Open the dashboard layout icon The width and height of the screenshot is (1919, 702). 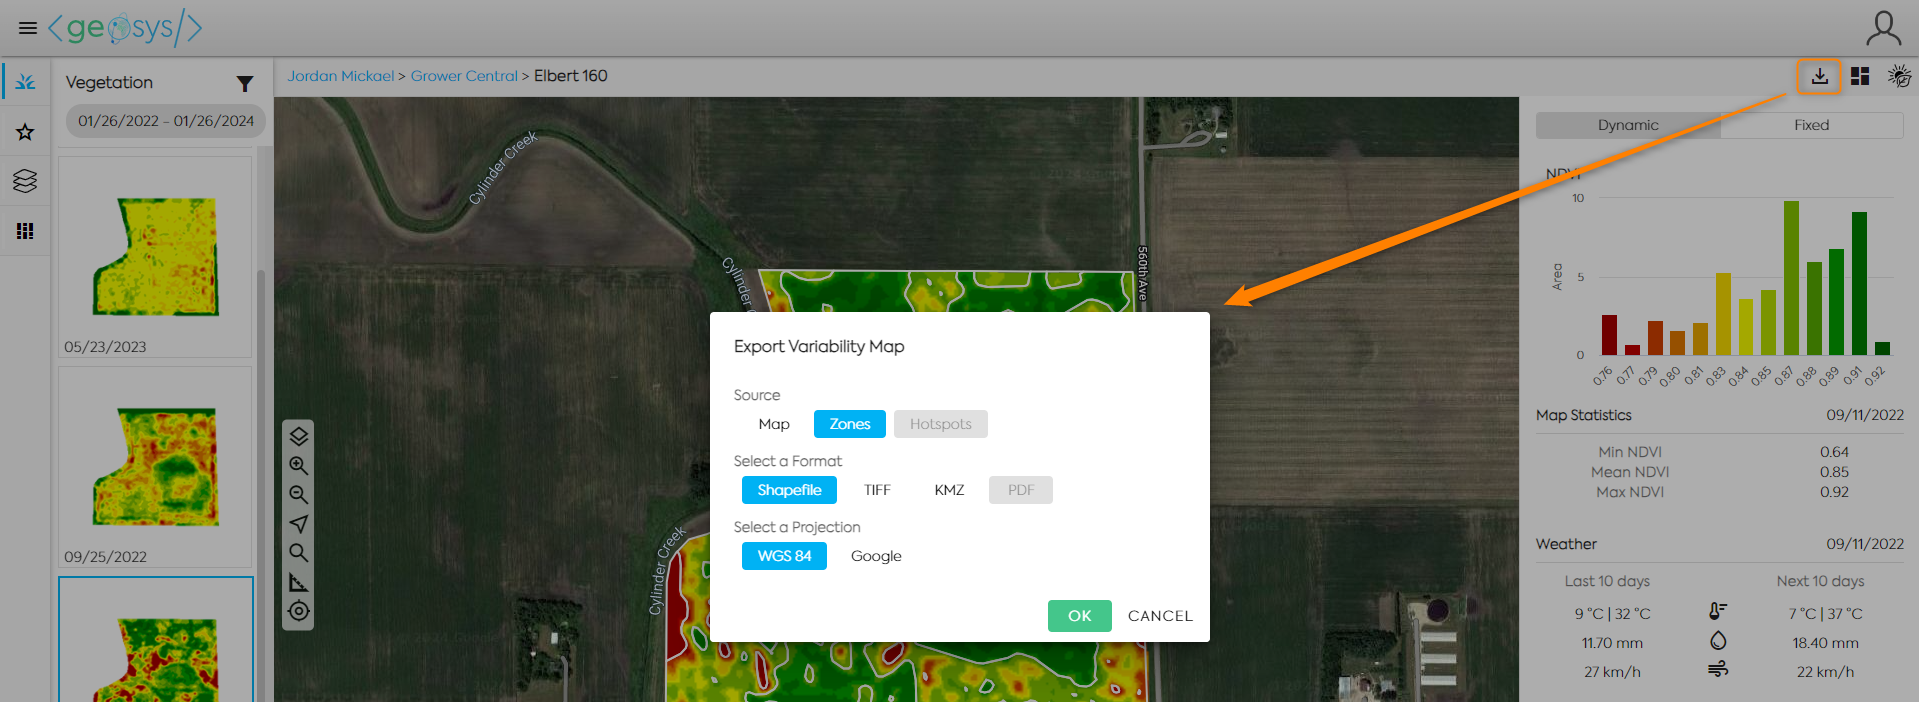1860,77
